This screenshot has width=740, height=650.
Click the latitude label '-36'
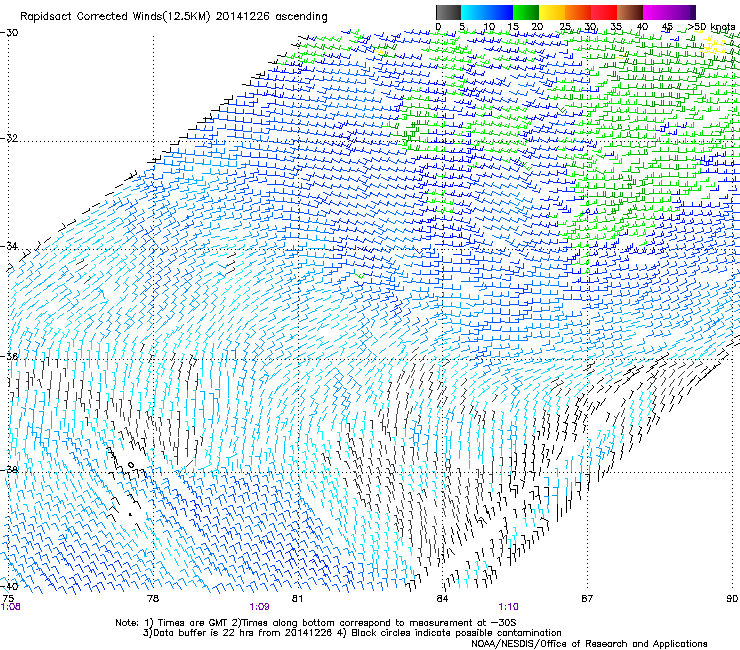[x=9, y=356]
